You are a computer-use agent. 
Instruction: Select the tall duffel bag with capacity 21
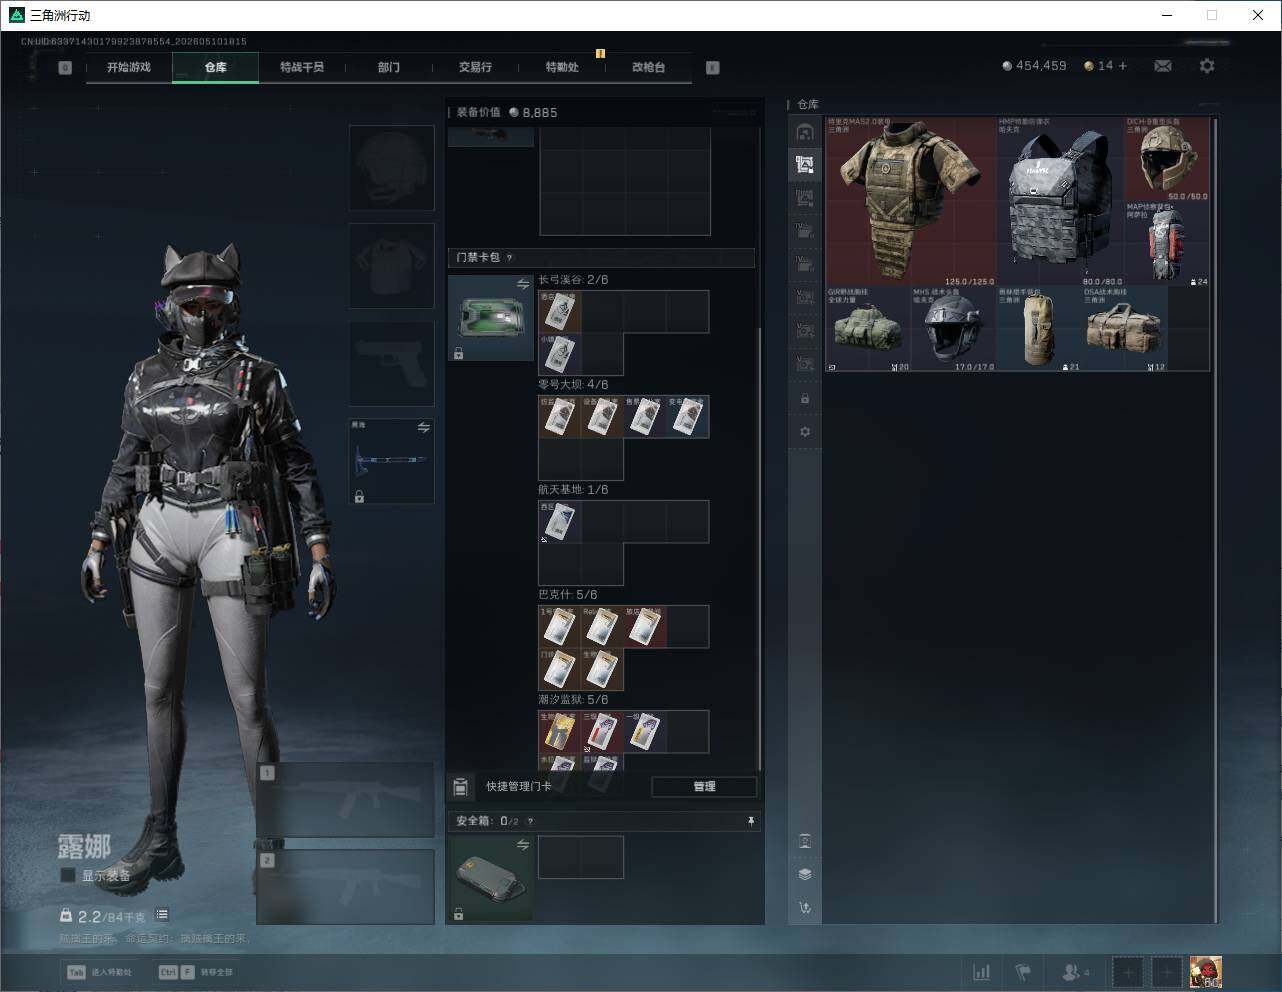[x=1039, y=330]
